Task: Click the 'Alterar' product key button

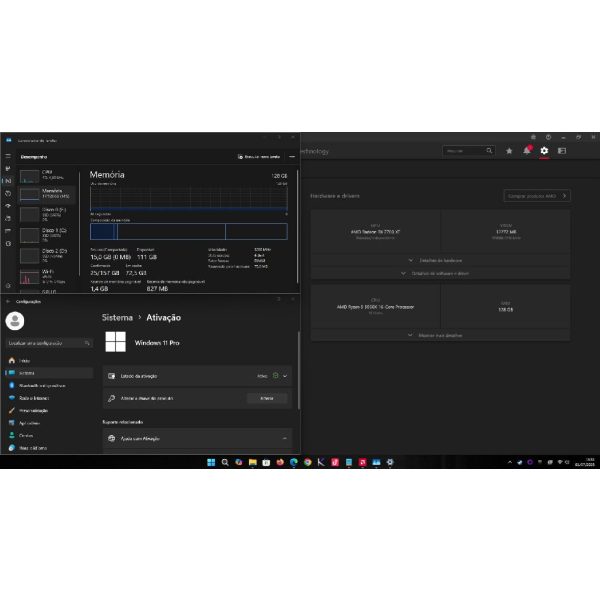Action: [x=266, y=398]
